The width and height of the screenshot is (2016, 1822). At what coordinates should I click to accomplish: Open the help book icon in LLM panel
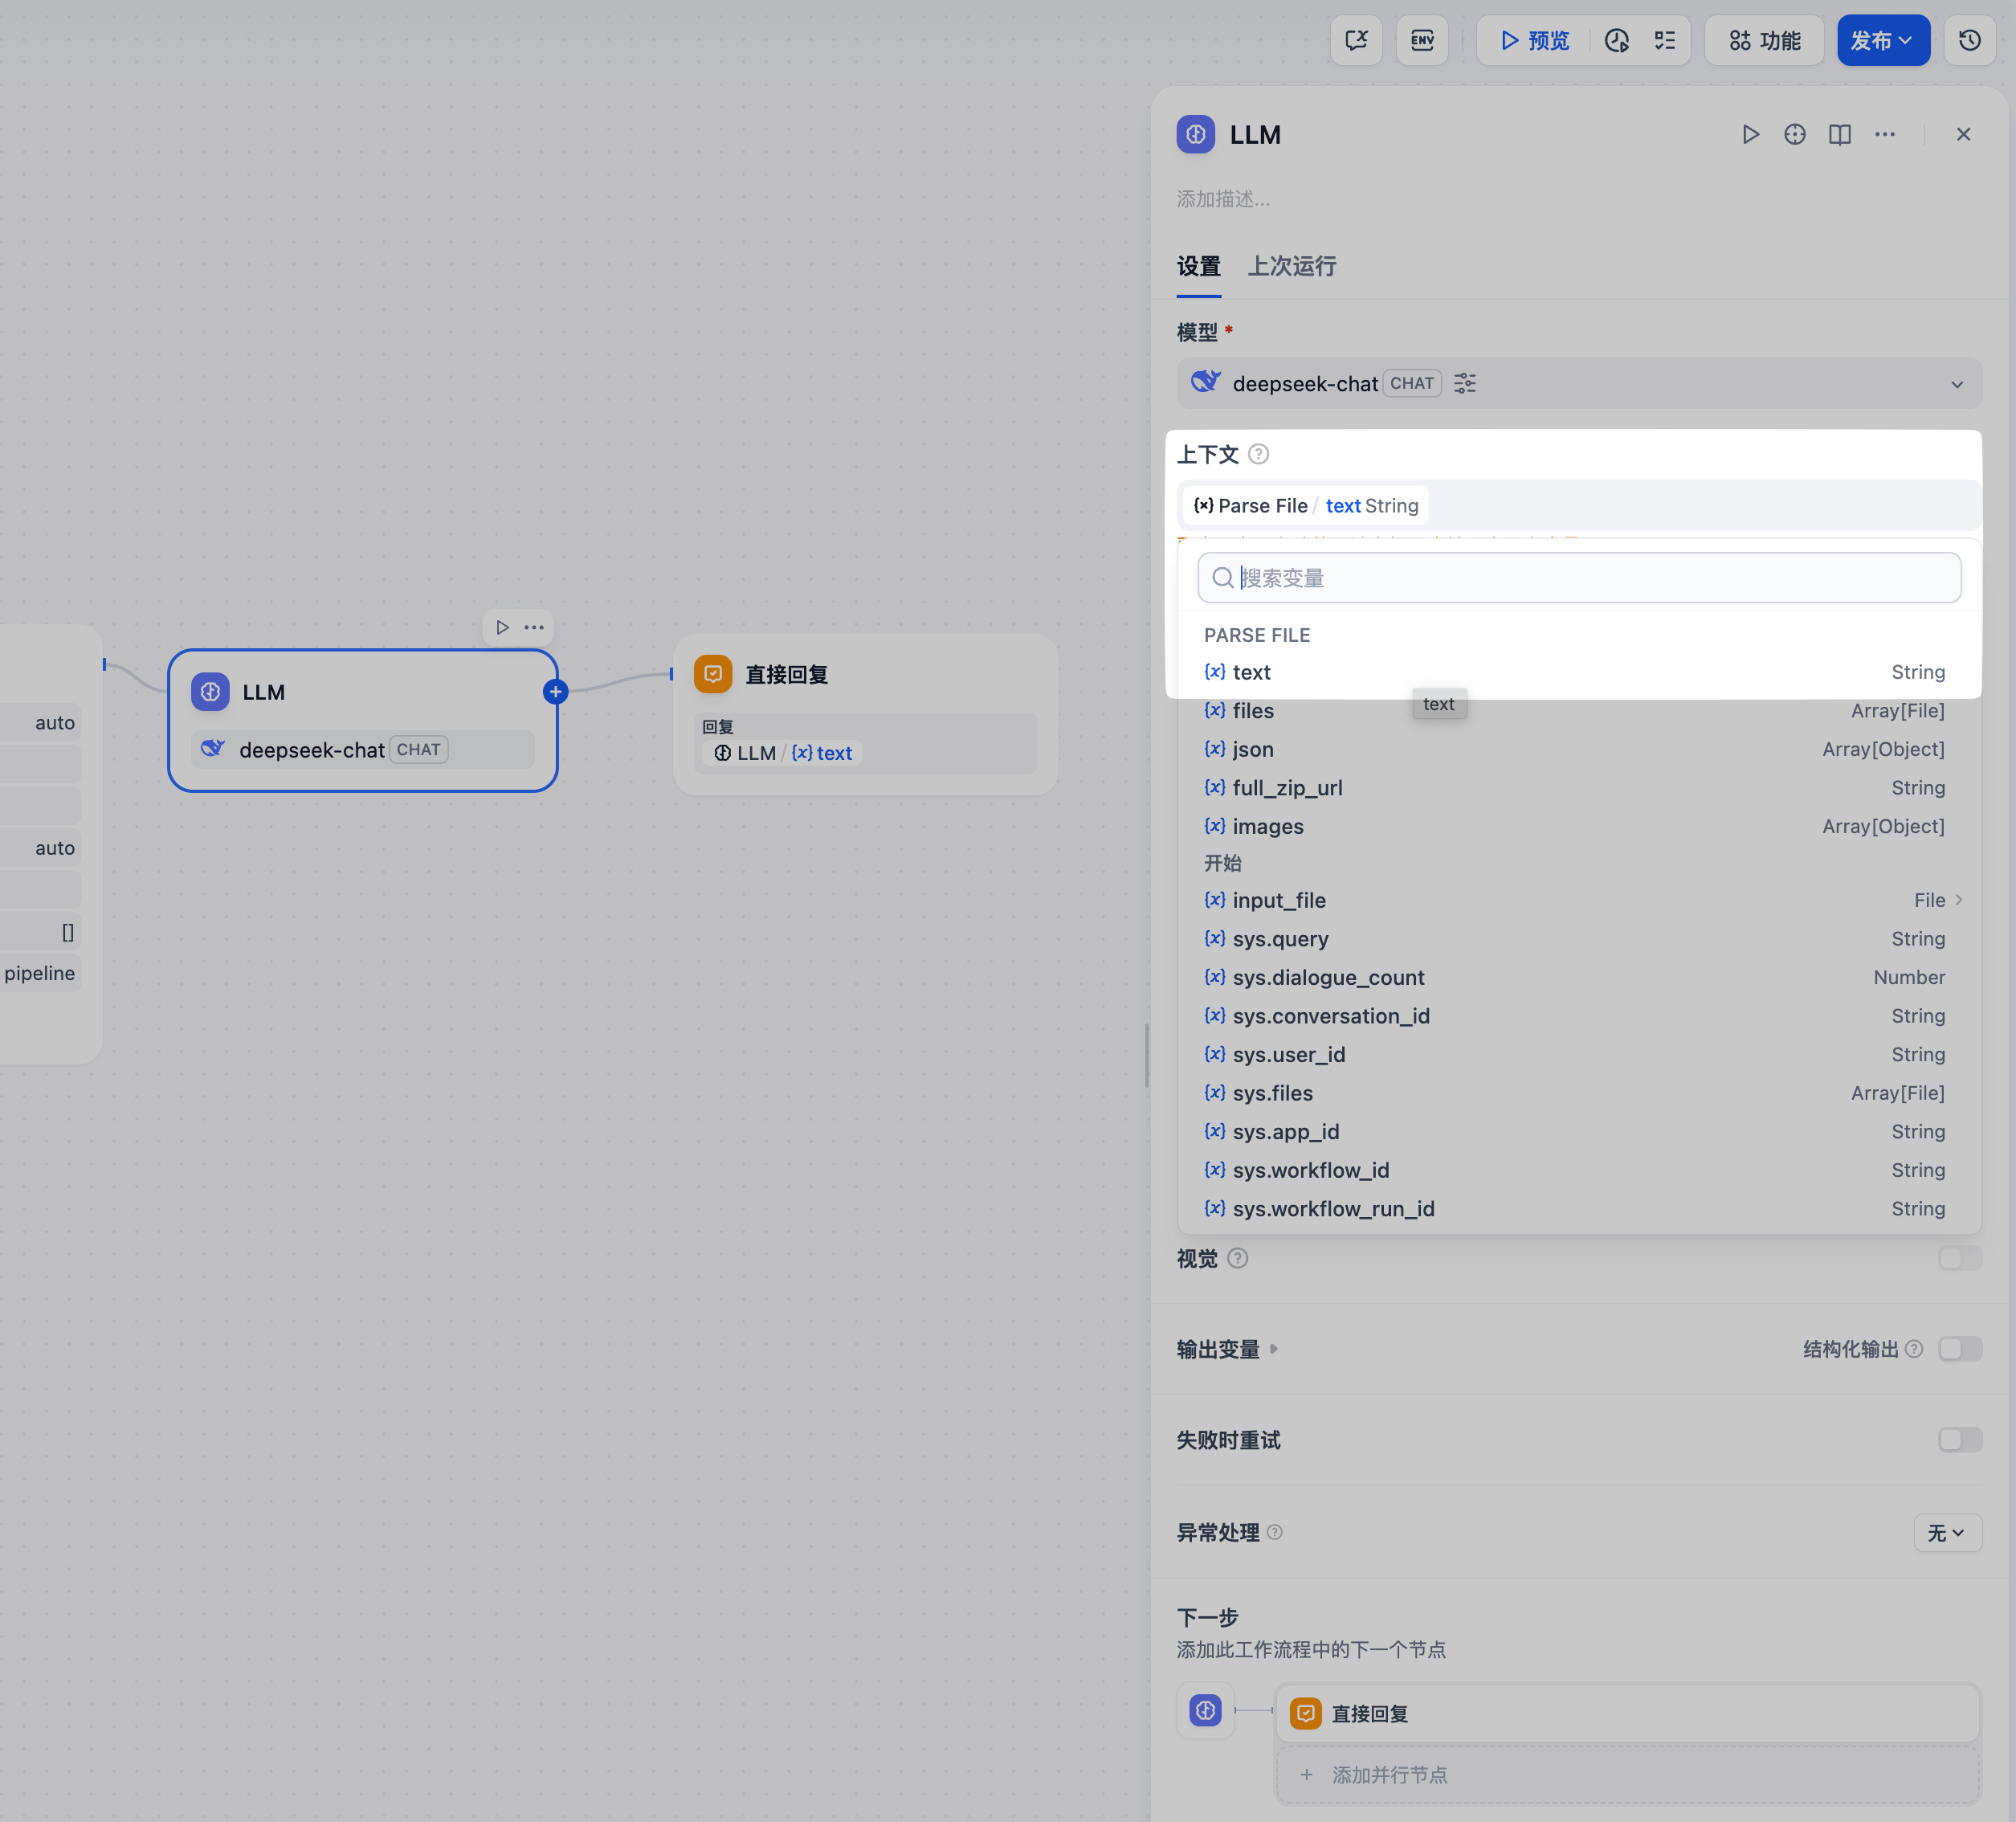tap(1839, 134)
